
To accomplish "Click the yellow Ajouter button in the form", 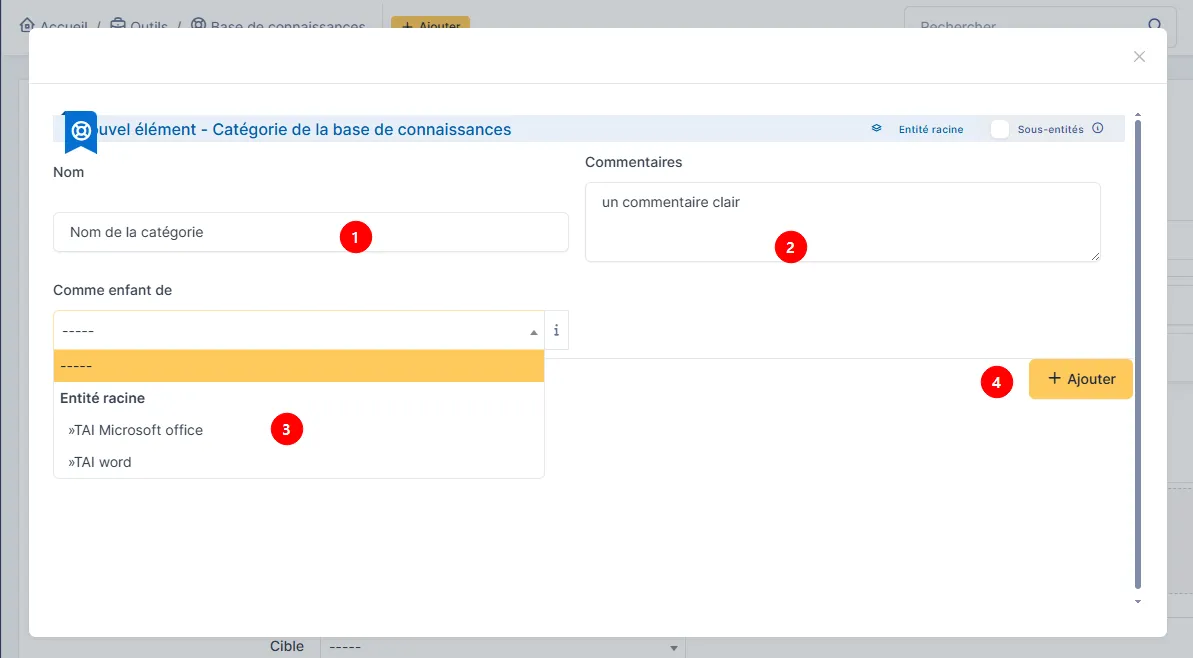I will (1080, 379).
